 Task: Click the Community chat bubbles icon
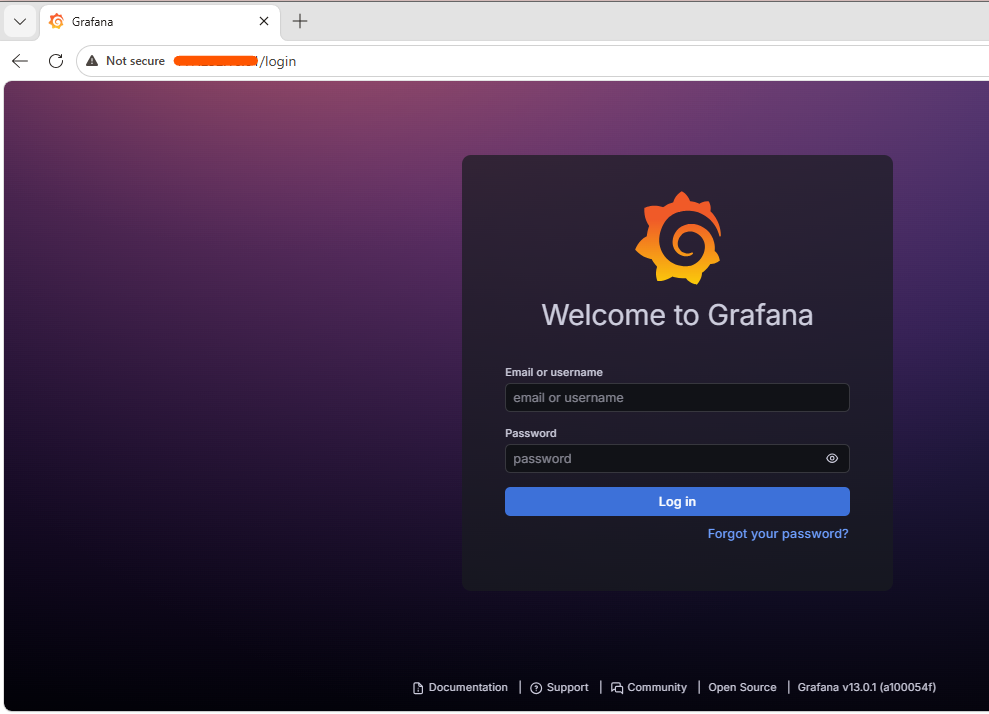(x=617, y=688)
